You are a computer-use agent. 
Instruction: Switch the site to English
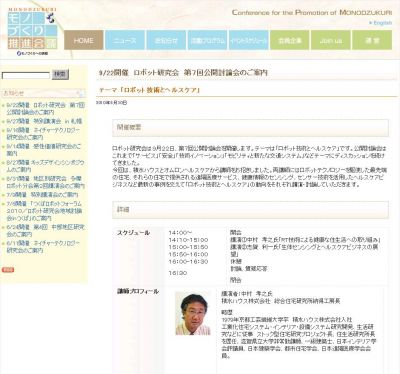pos(381,23)
